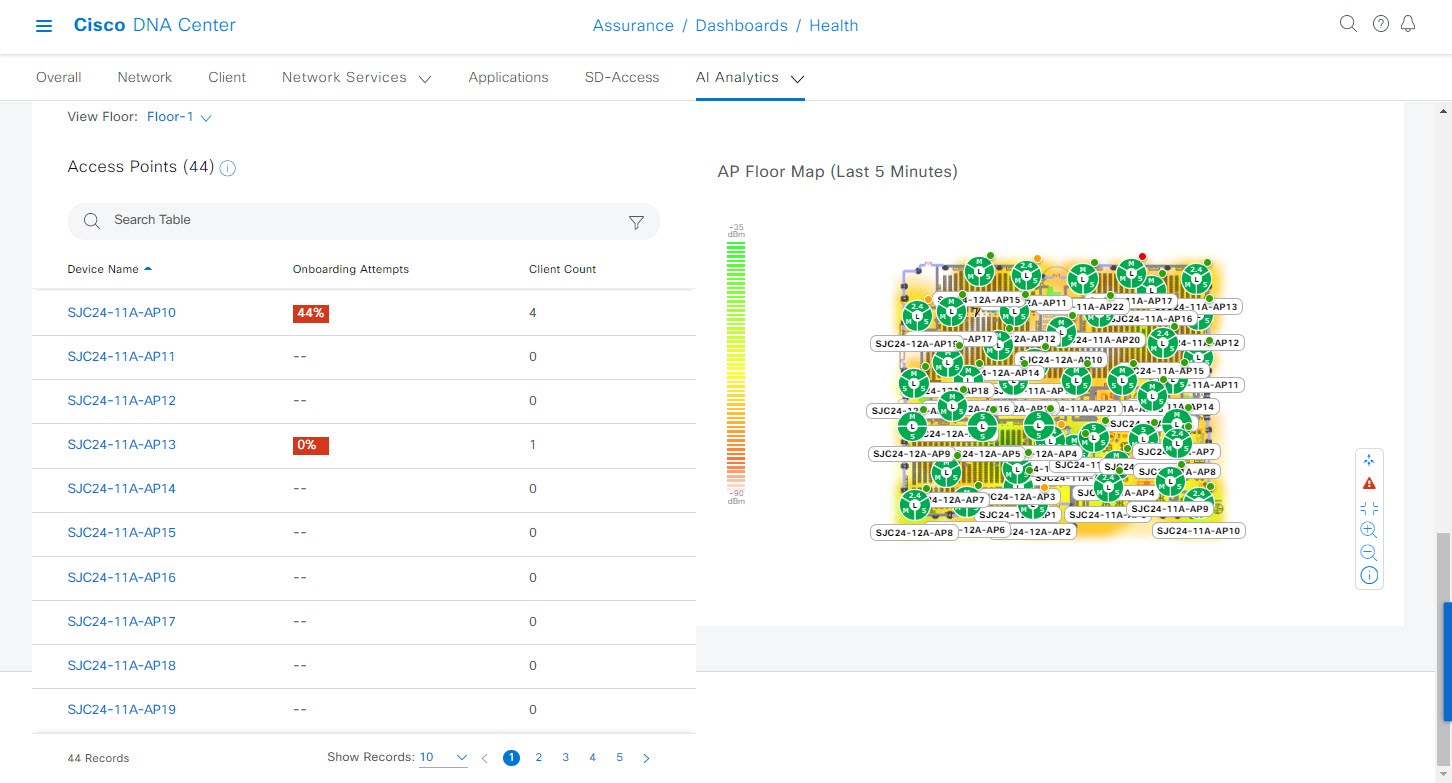The width and height of the screenshot is (1452, 783).
Task: Open device SJC24-11A-AP11 link
Action: [121, 356]
